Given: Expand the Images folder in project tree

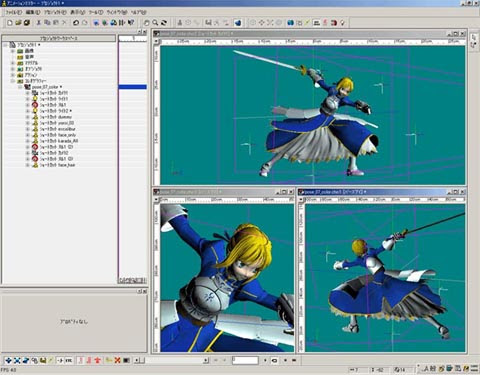Looking at the screenshot, I should (x=13, y=51).
